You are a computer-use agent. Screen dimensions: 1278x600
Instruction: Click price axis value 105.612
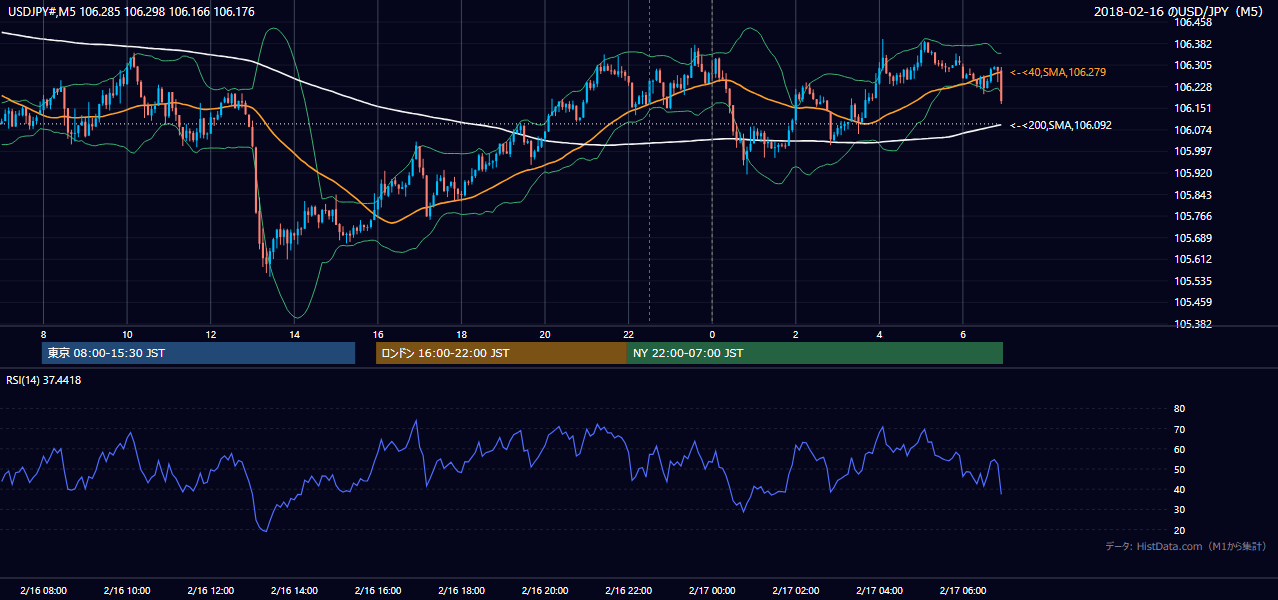[1194, 259]
